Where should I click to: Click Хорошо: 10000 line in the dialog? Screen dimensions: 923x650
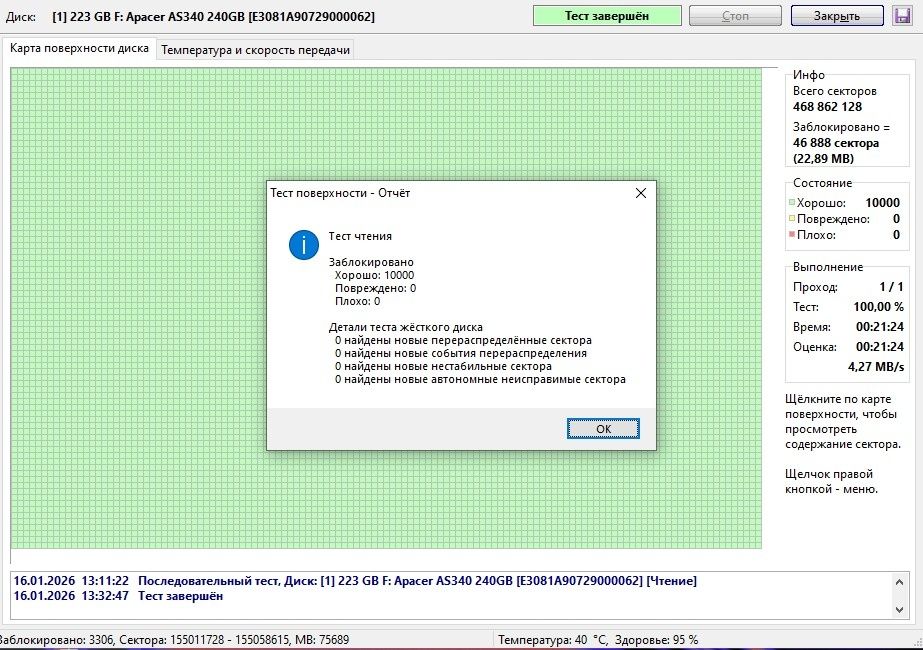click(x=374, y=275)
